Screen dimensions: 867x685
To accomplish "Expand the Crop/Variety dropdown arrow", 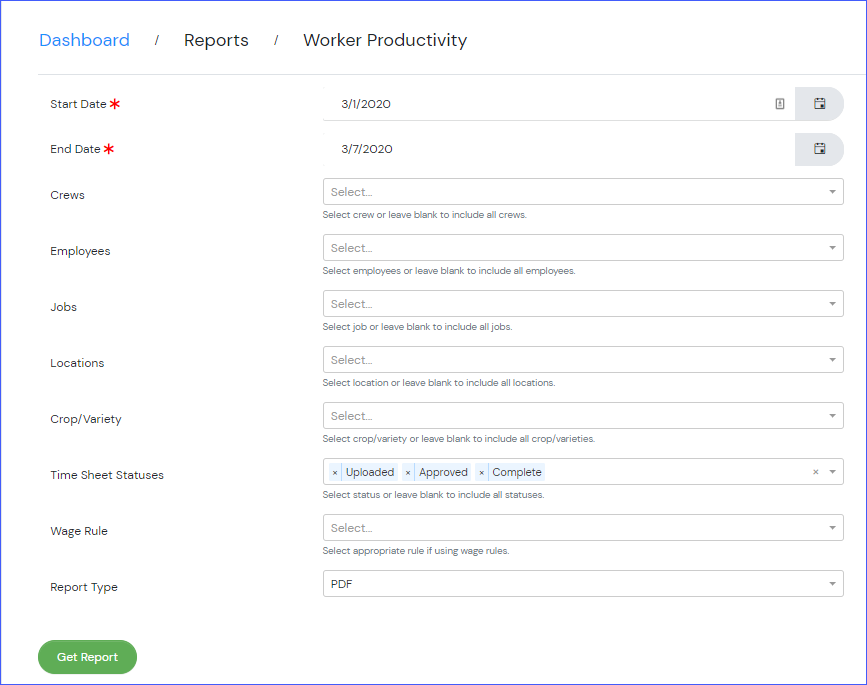I will pos(832,416).
